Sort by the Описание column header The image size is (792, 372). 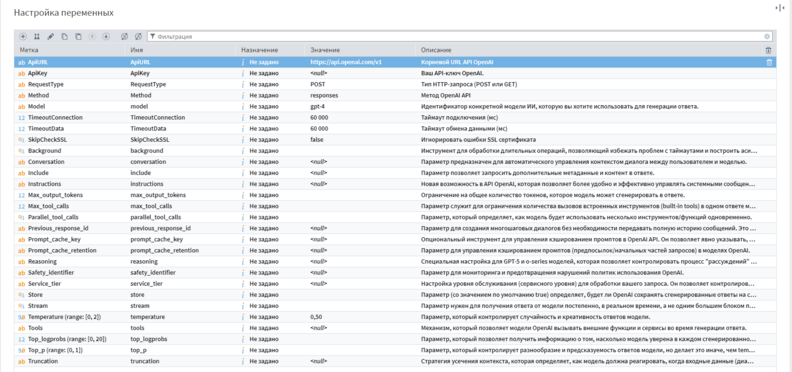pos(436,51)
